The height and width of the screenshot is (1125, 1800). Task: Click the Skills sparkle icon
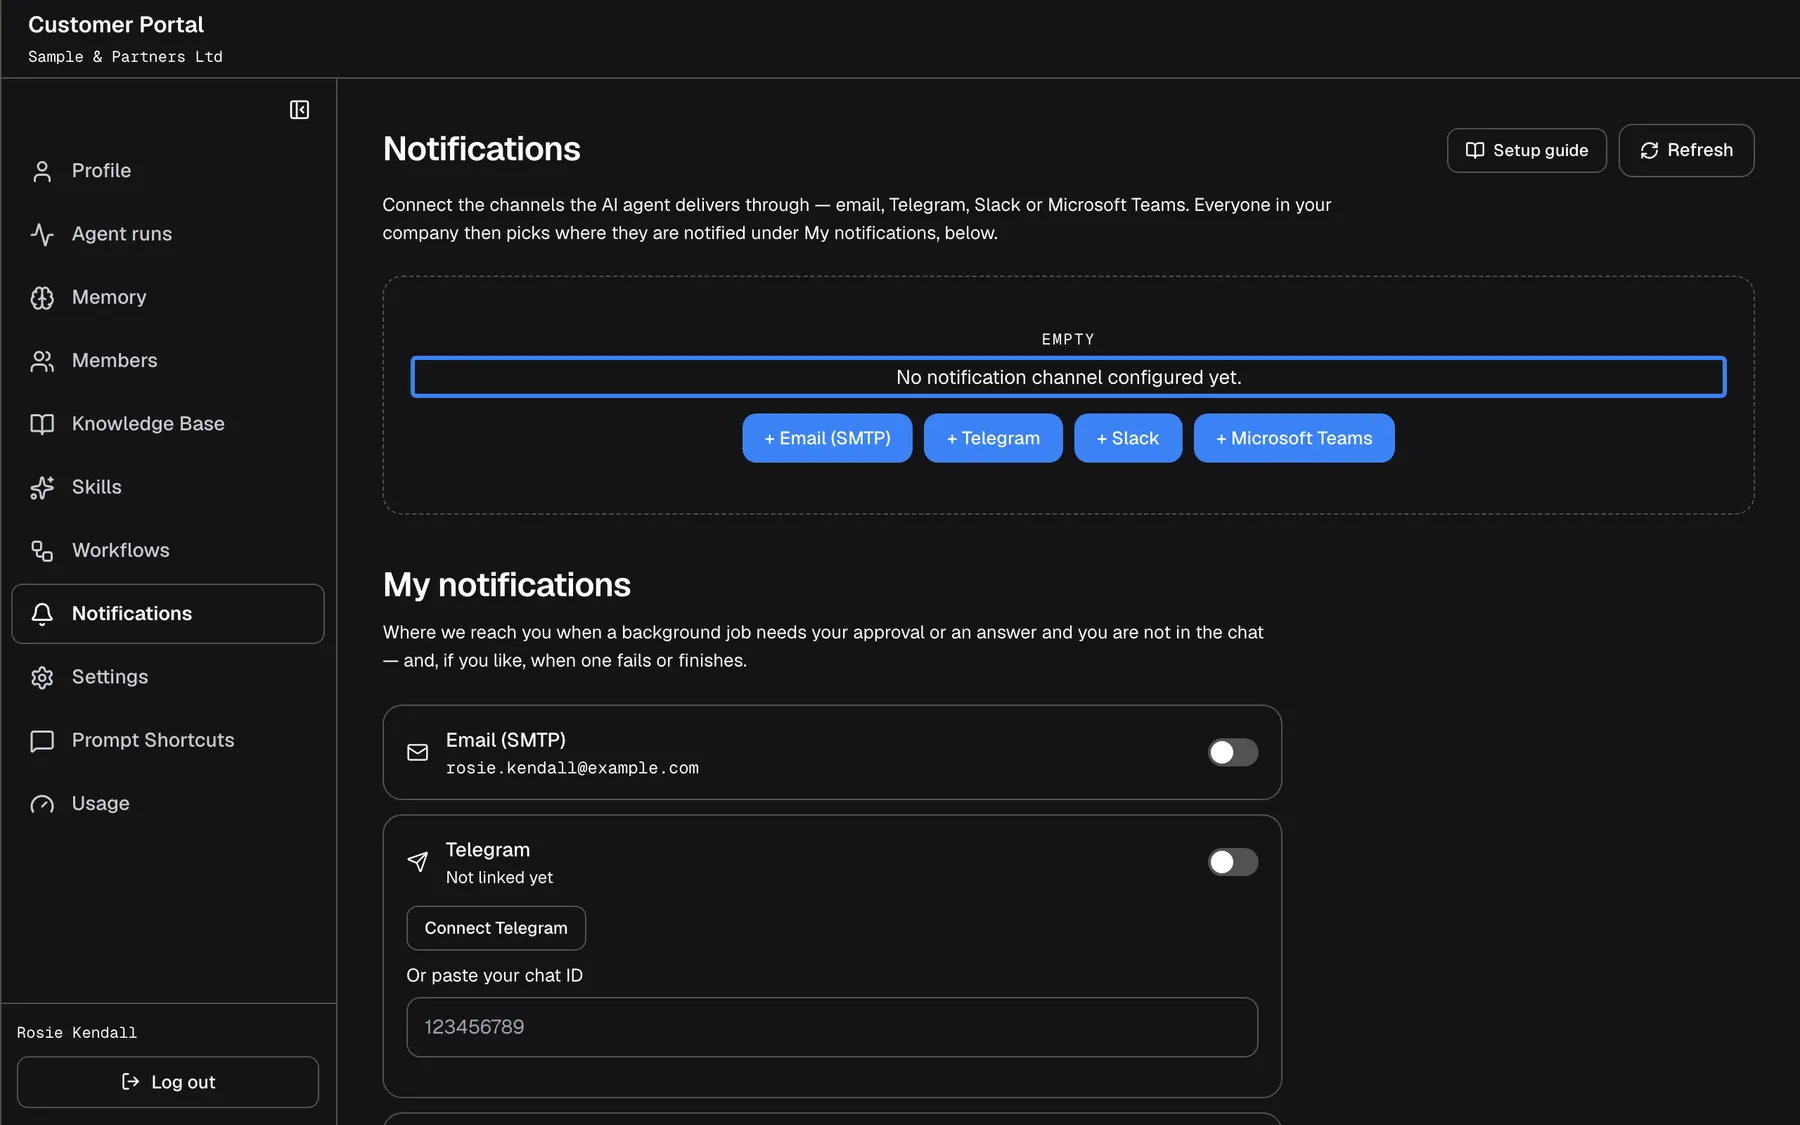(x=42, y=487)
